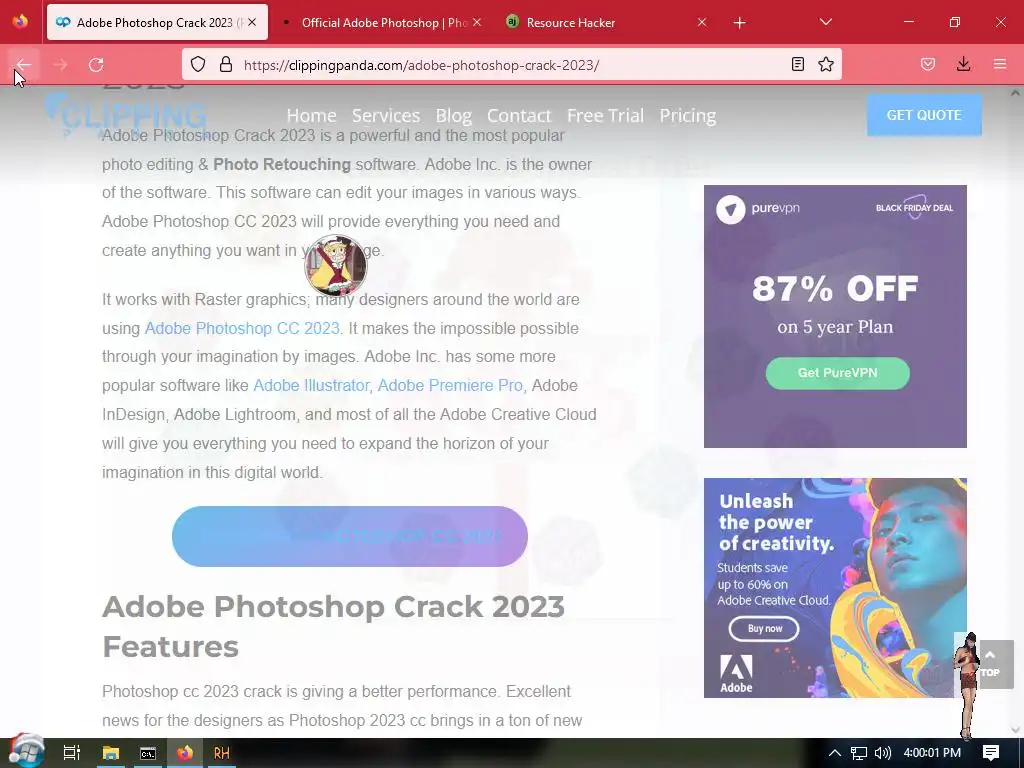Click the Adobe logo in the ad
This screenshot has width=1024, height=768.
point(736,673)
